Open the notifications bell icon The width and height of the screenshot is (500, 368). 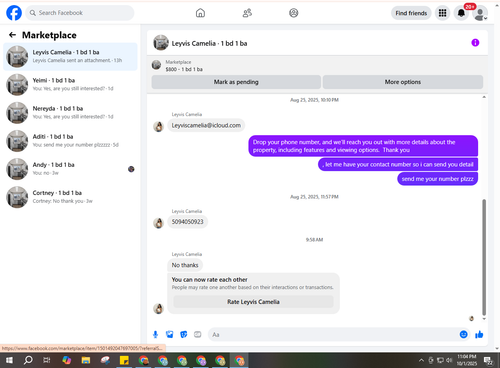click(x=461, y=13)
